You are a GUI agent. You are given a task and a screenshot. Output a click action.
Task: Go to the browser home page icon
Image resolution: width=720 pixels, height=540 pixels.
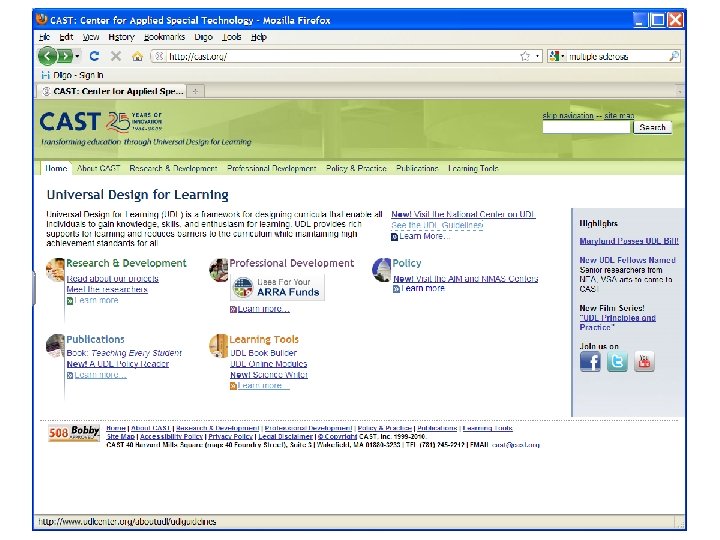[x=137, y=56]
